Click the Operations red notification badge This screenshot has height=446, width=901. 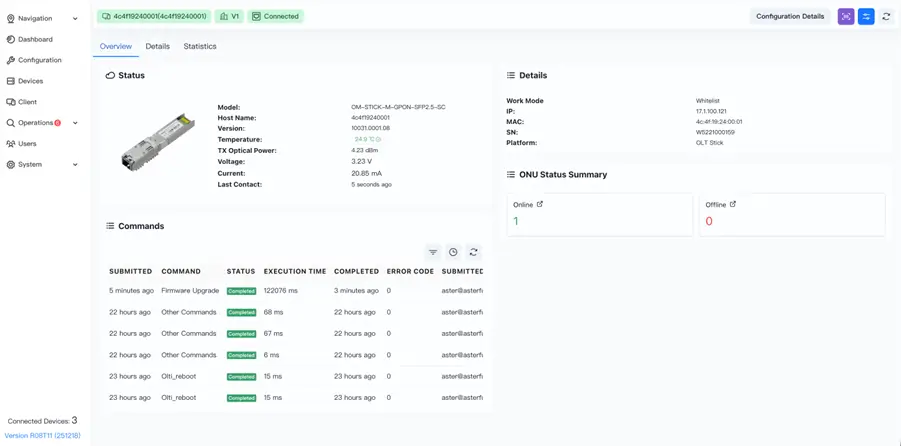click(x=57, y=123)
